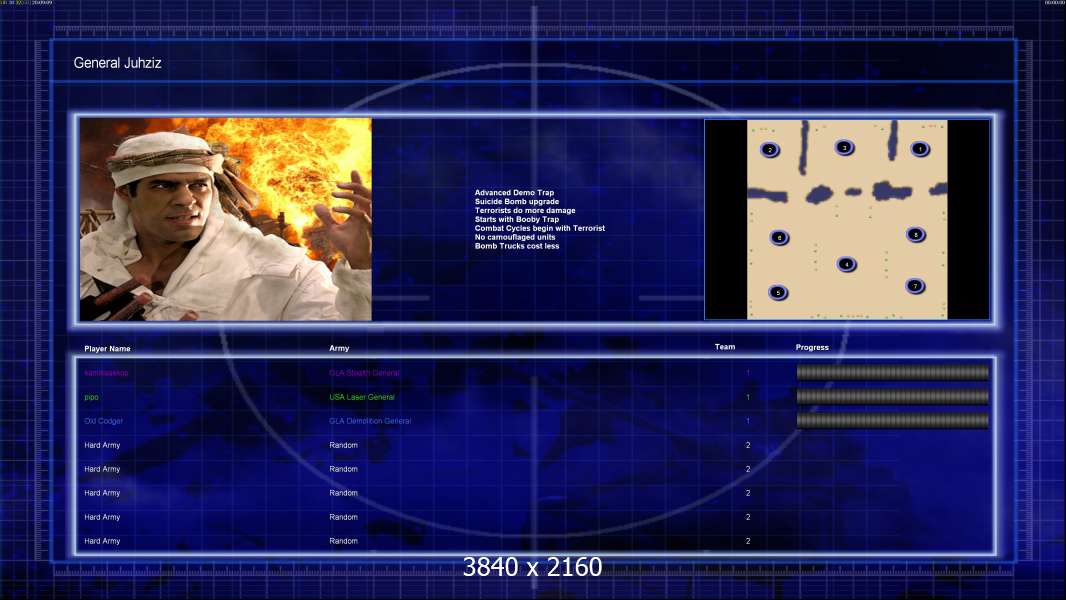The image size is (1066, 600).
Task: Click 'GLA Demolition General' army entry
Action: [370, 421]
